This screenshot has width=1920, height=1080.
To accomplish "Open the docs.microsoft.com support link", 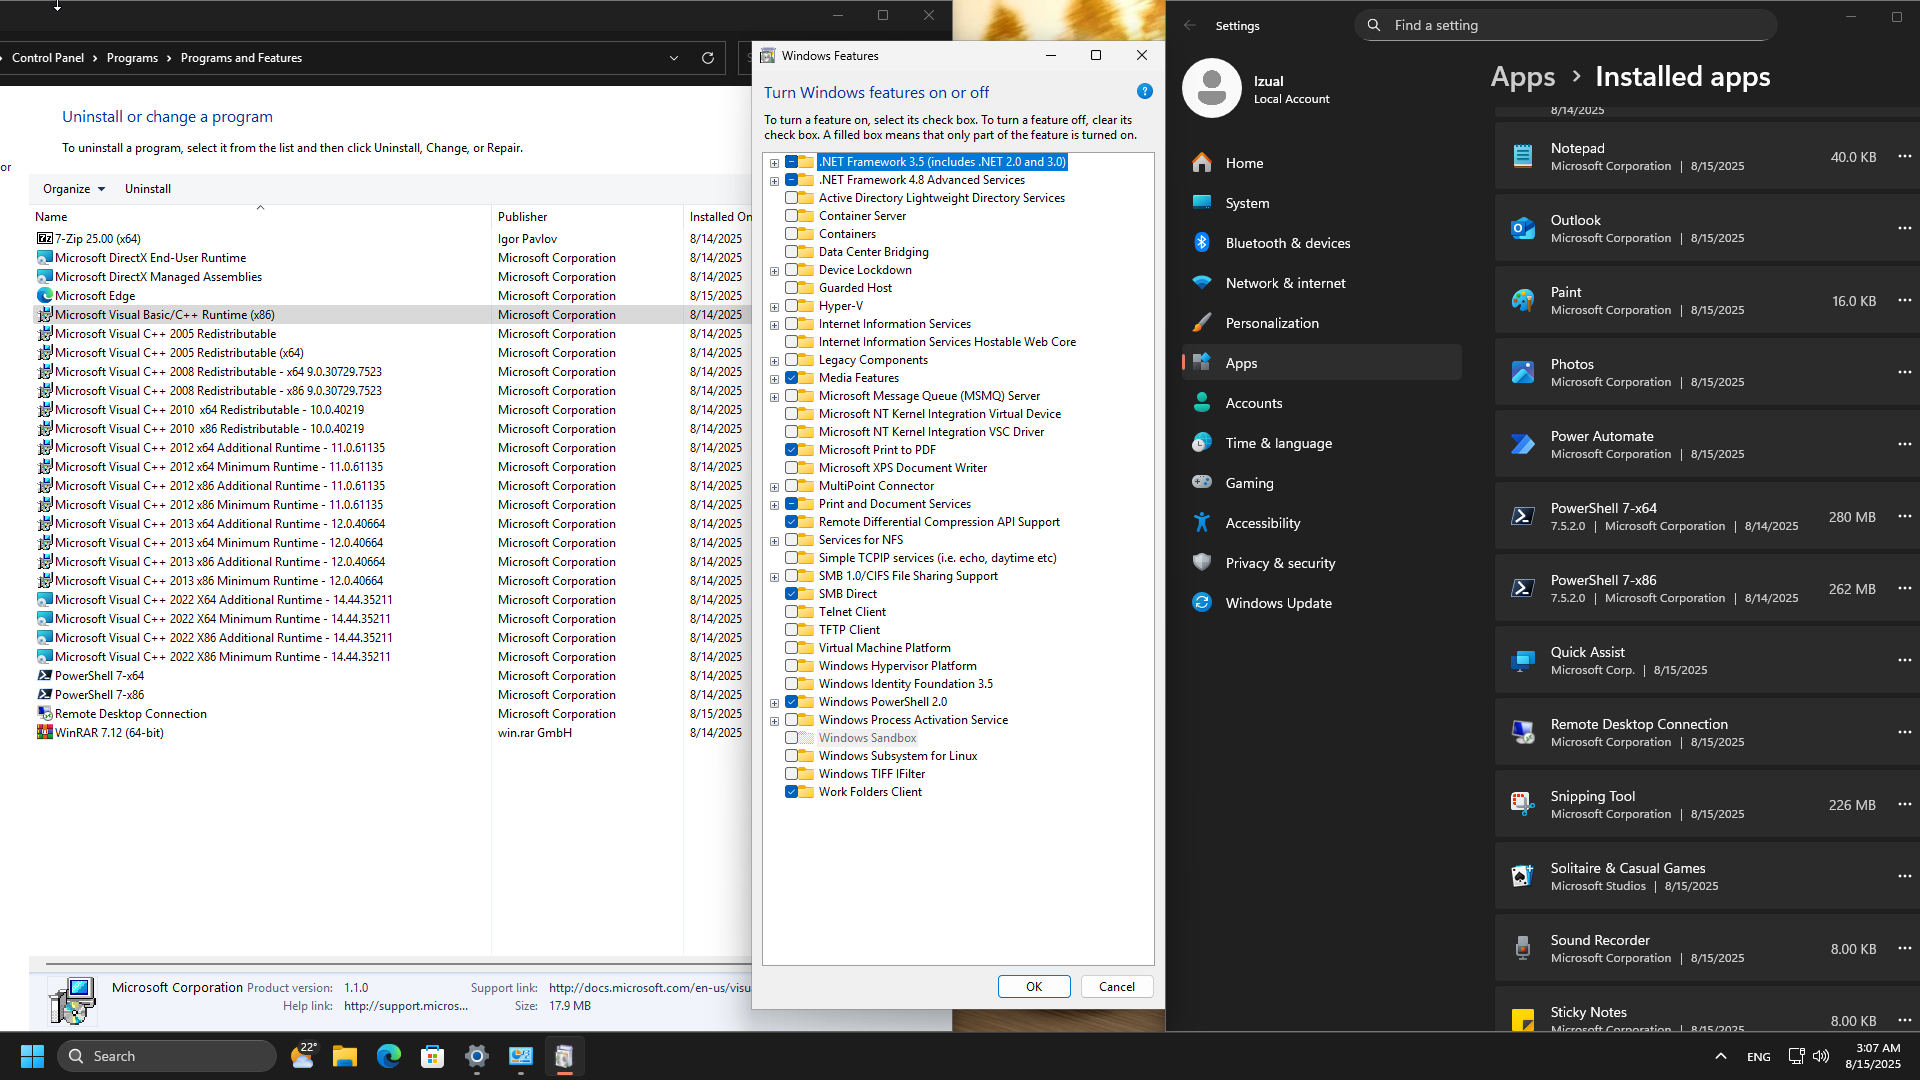I will [x=649, y=988].
